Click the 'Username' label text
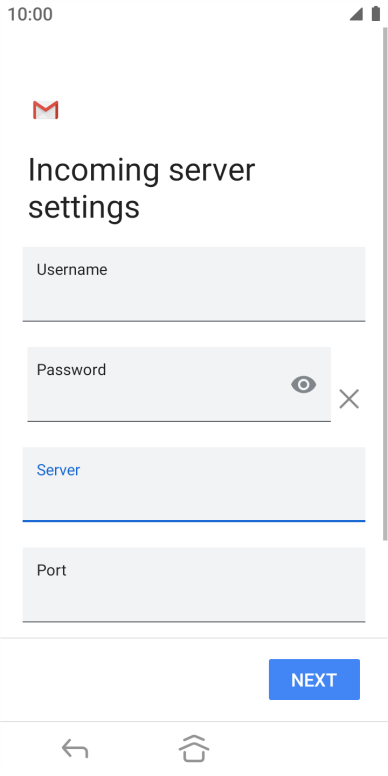 click(72, 270)
